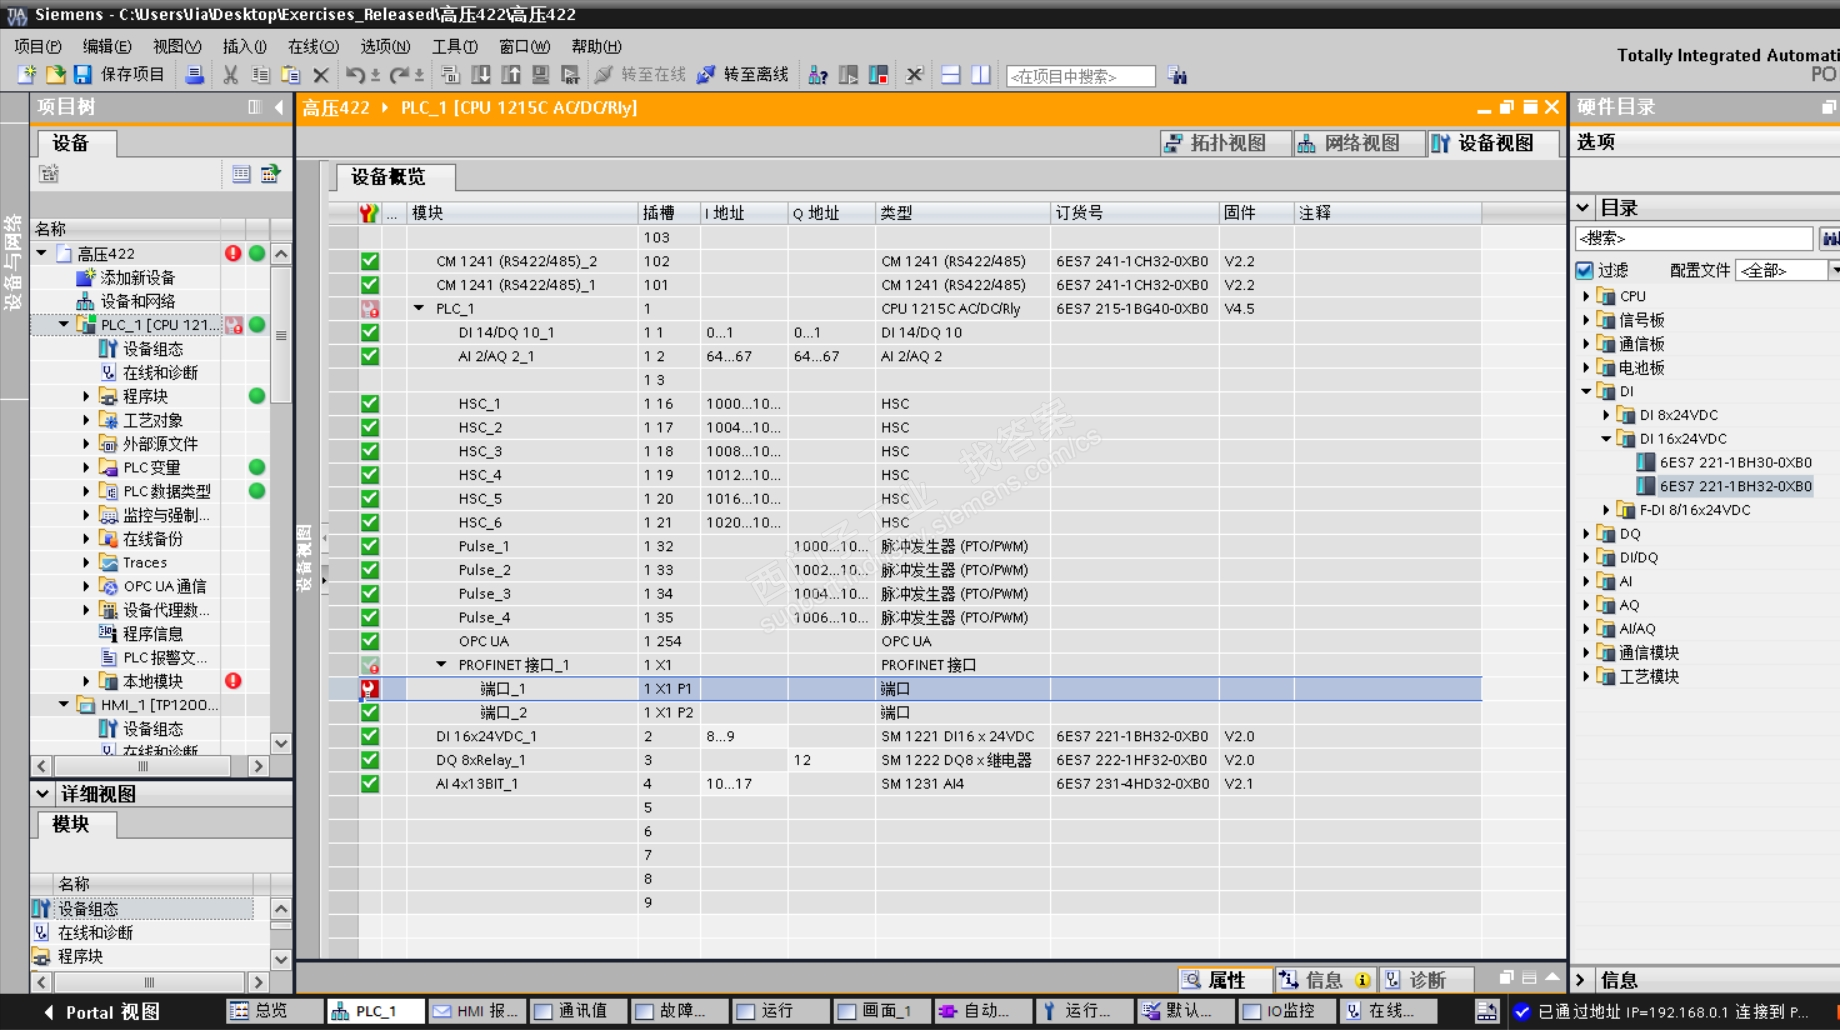
Task: Open the 通讯值 taskbar editor
Action: pos(579,1011)
